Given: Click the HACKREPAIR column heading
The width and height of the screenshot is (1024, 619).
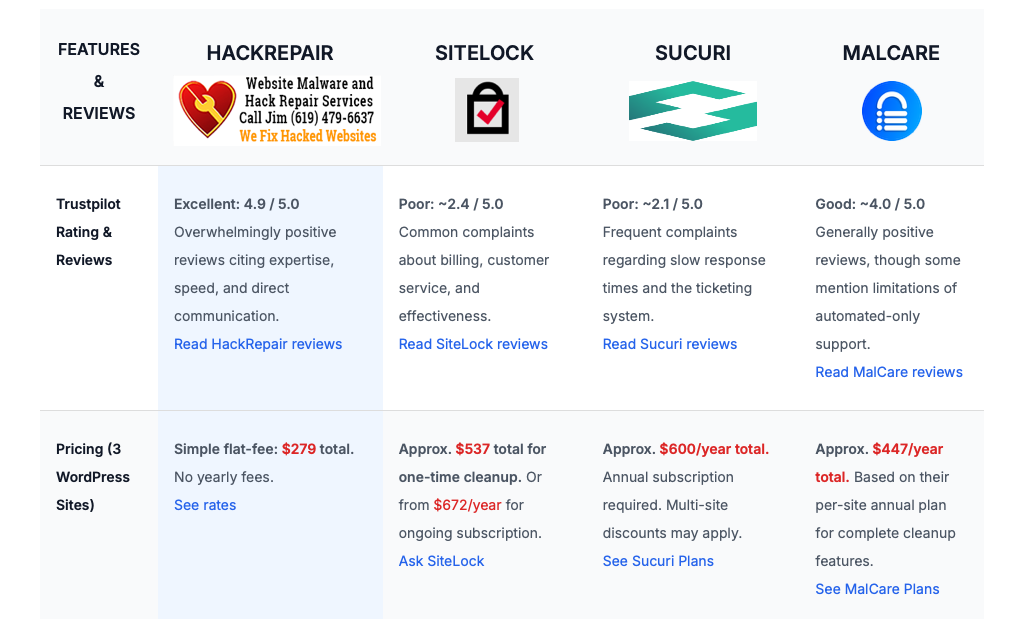Looking at the screenshot, I should pos(270,53).
